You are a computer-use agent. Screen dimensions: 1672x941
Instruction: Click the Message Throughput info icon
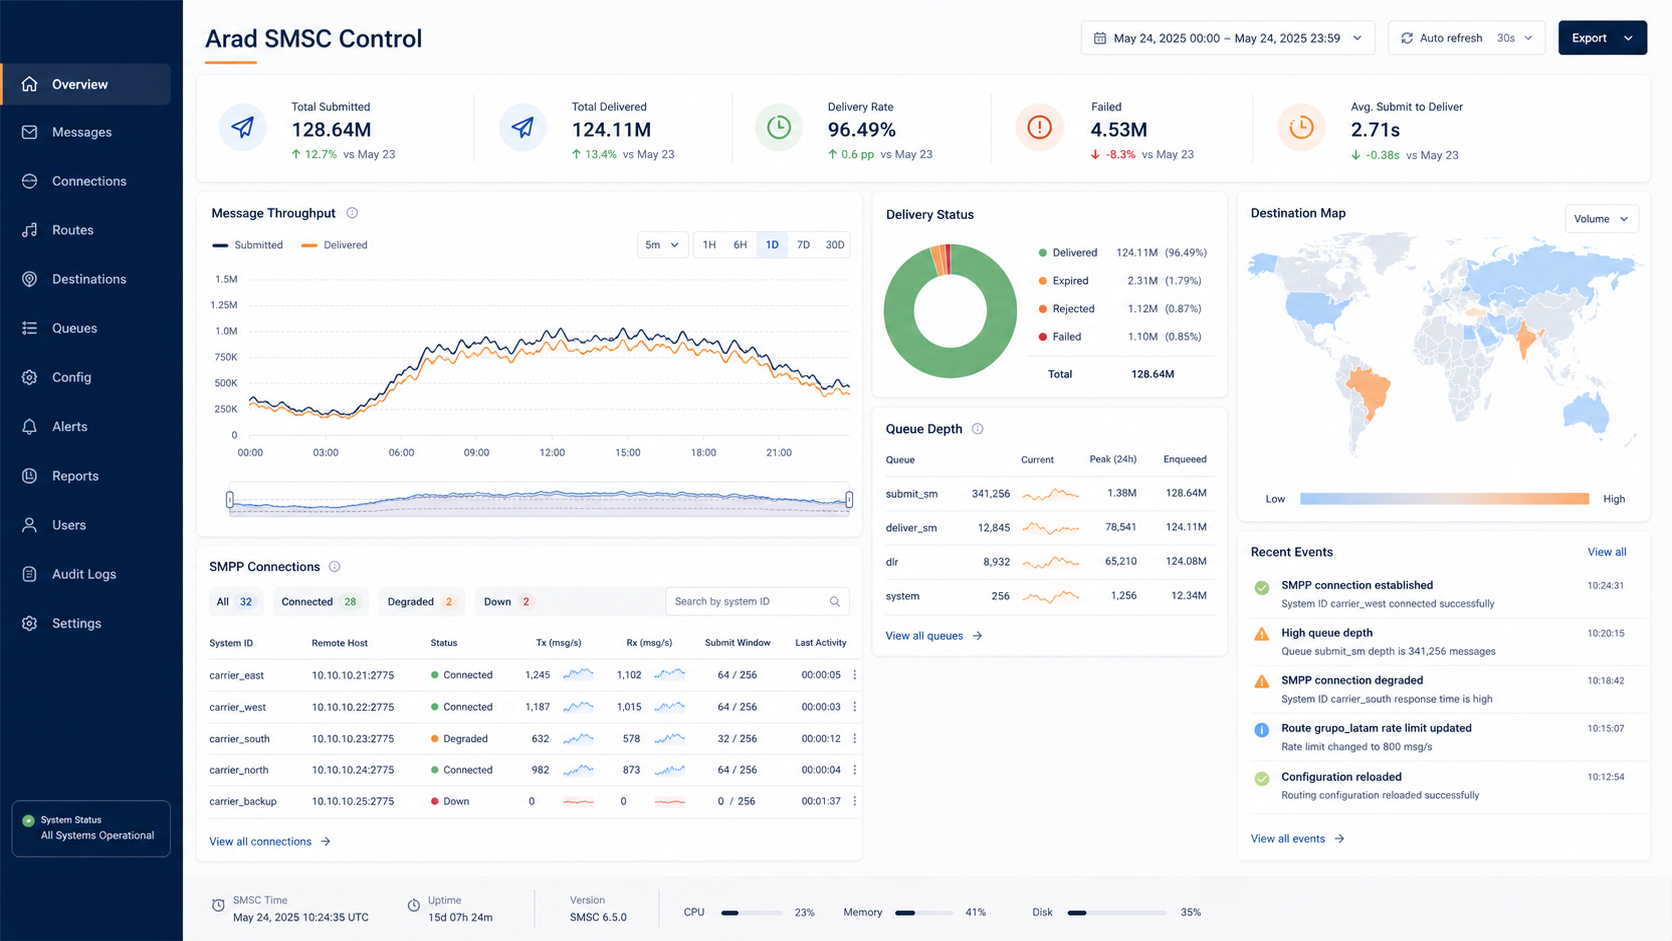[352, 213]
